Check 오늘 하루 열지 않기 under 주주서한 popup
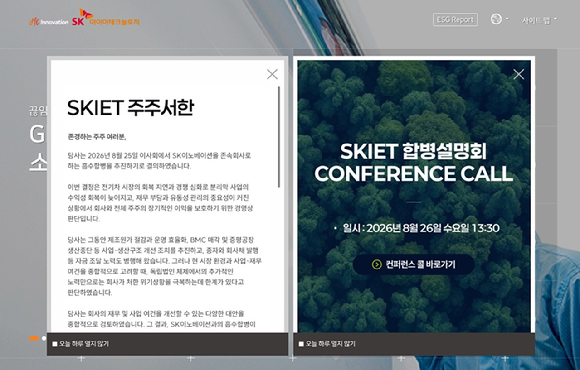 click(55, 344)
